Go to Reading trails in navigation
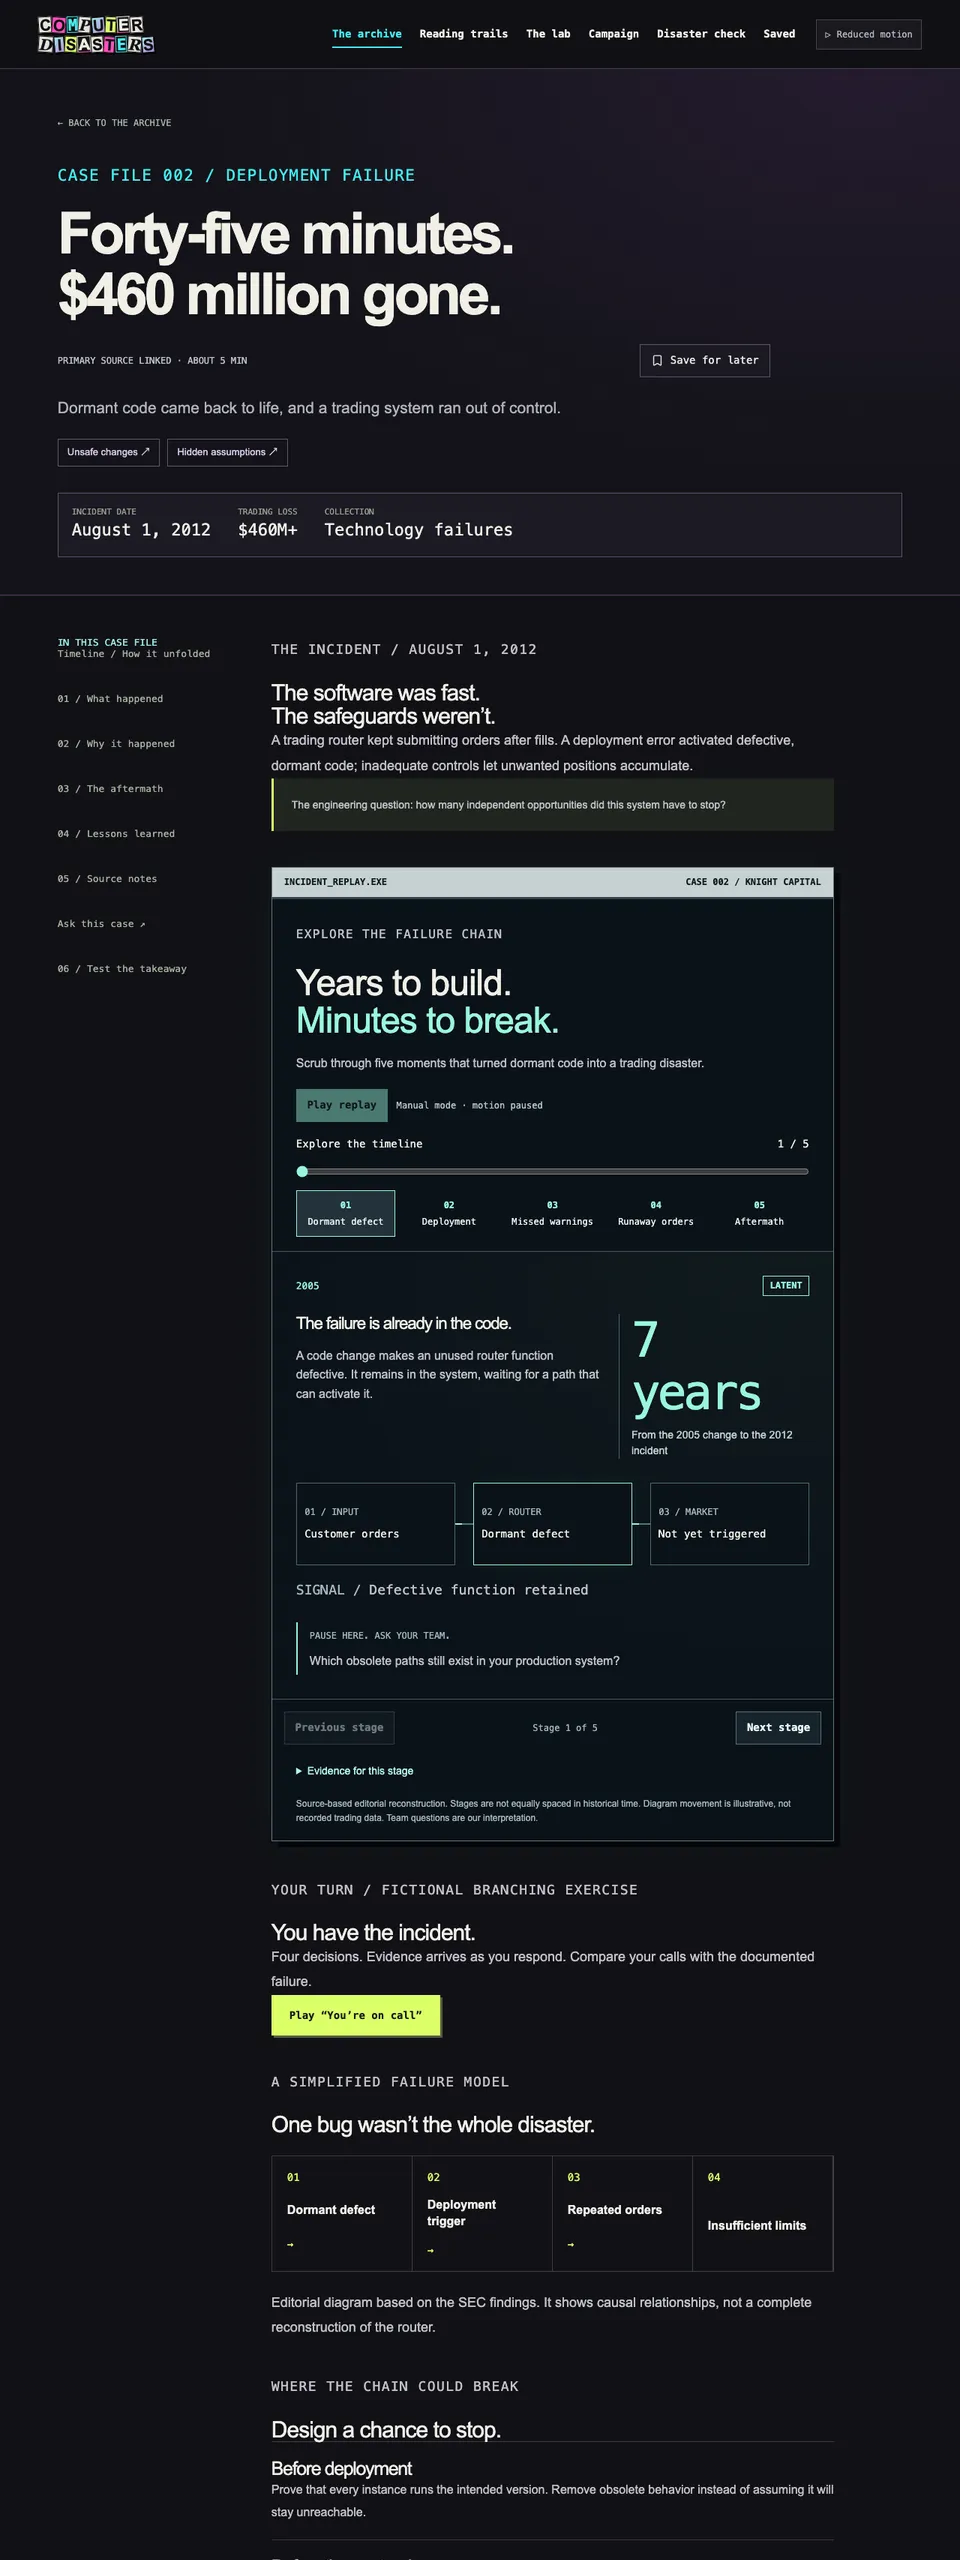Image resolution: width=960 pixels, height=2560 pixels. coord(464,34)
